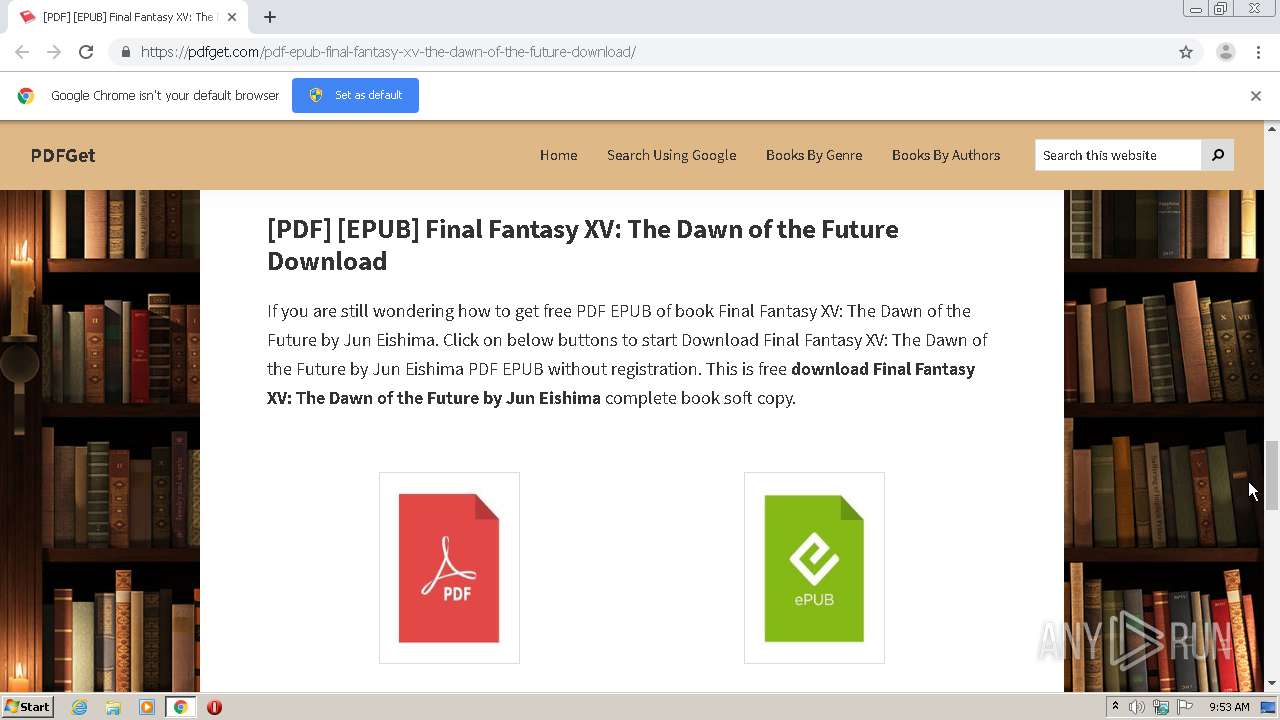The image size is (1280, 720).
Task: Click the scrollbar down arrow
Action: (1272, 683)
